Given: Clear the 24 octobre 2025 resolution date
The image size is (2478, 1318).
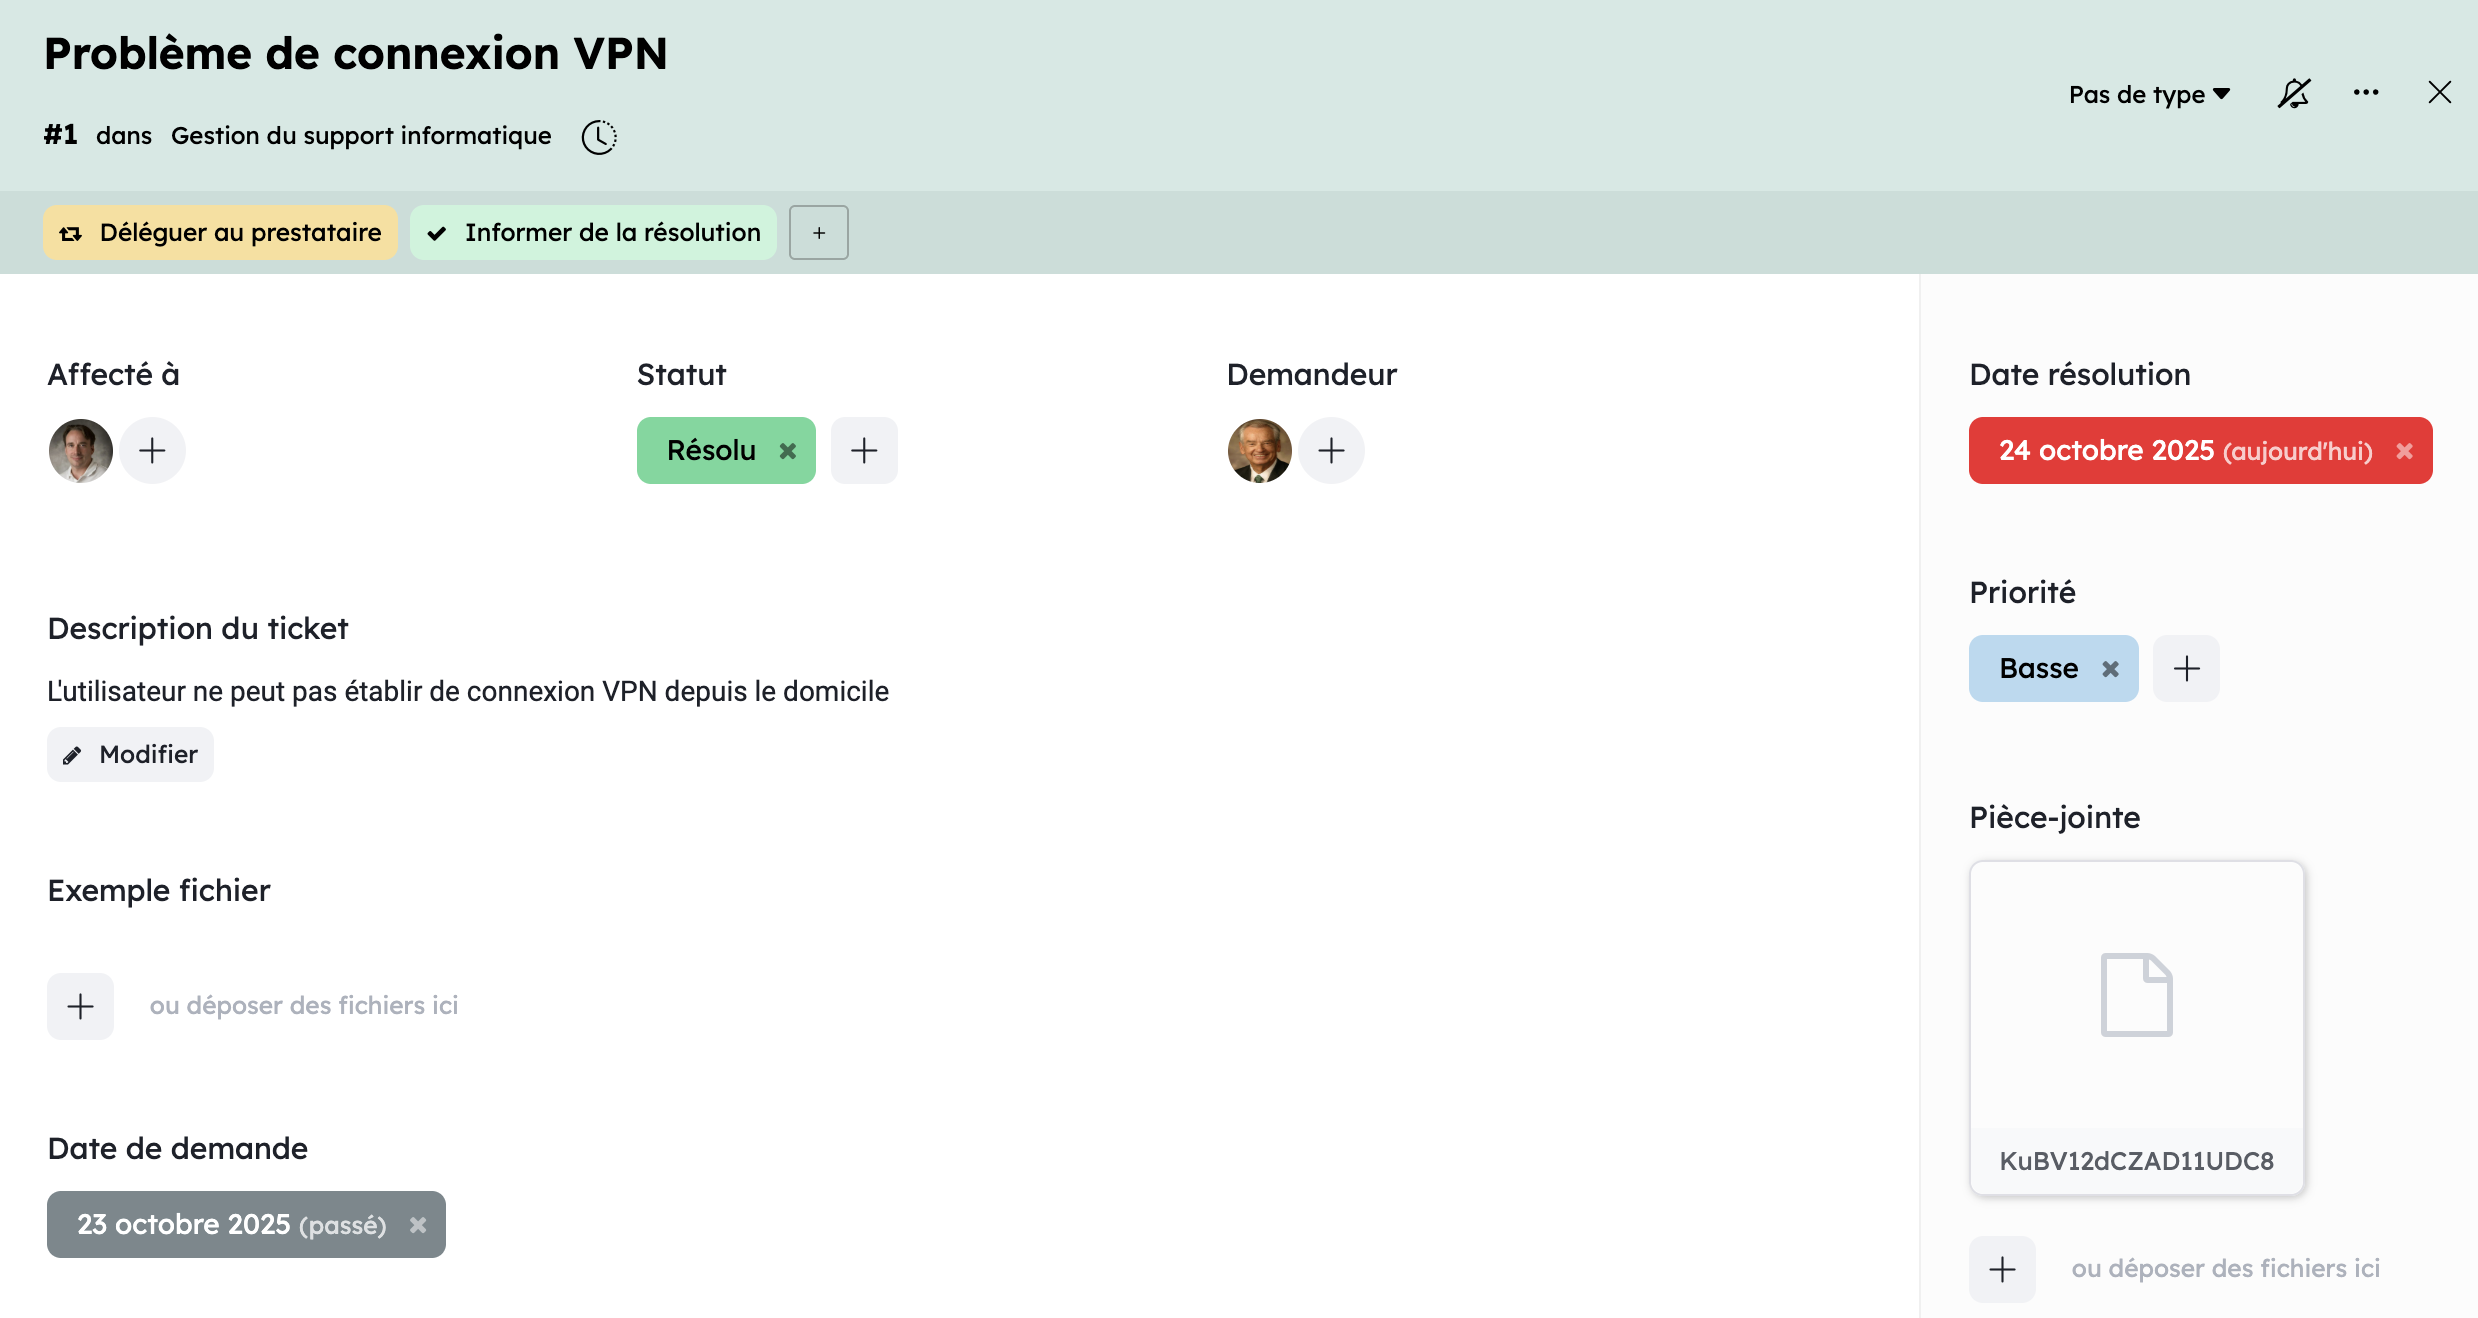Looking at the screenshot, I should 2404,451.
